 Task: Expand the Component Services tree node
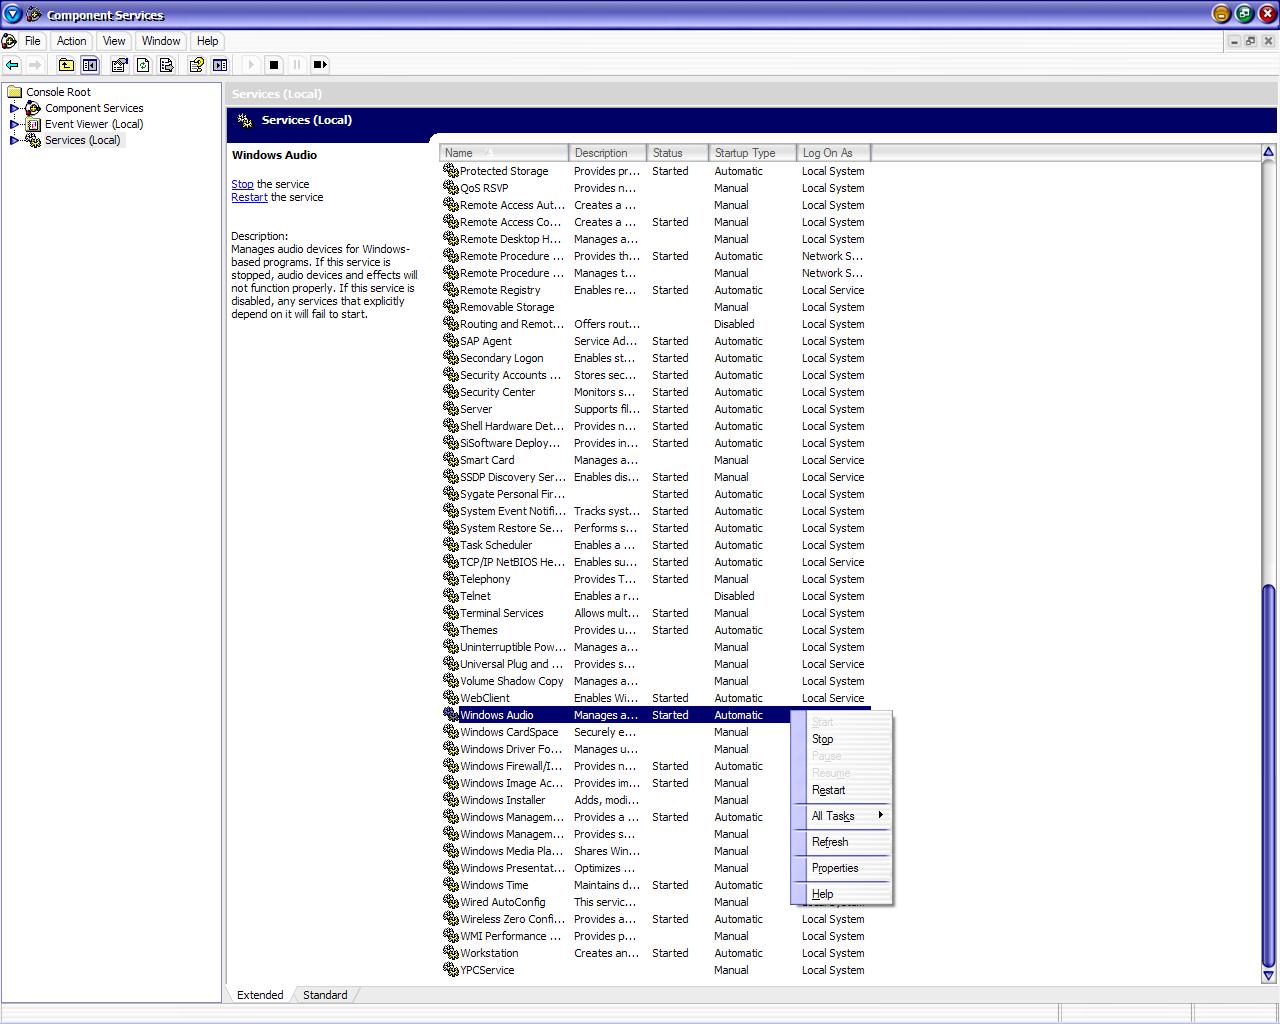pyautogui.click(x=15, y=108)
